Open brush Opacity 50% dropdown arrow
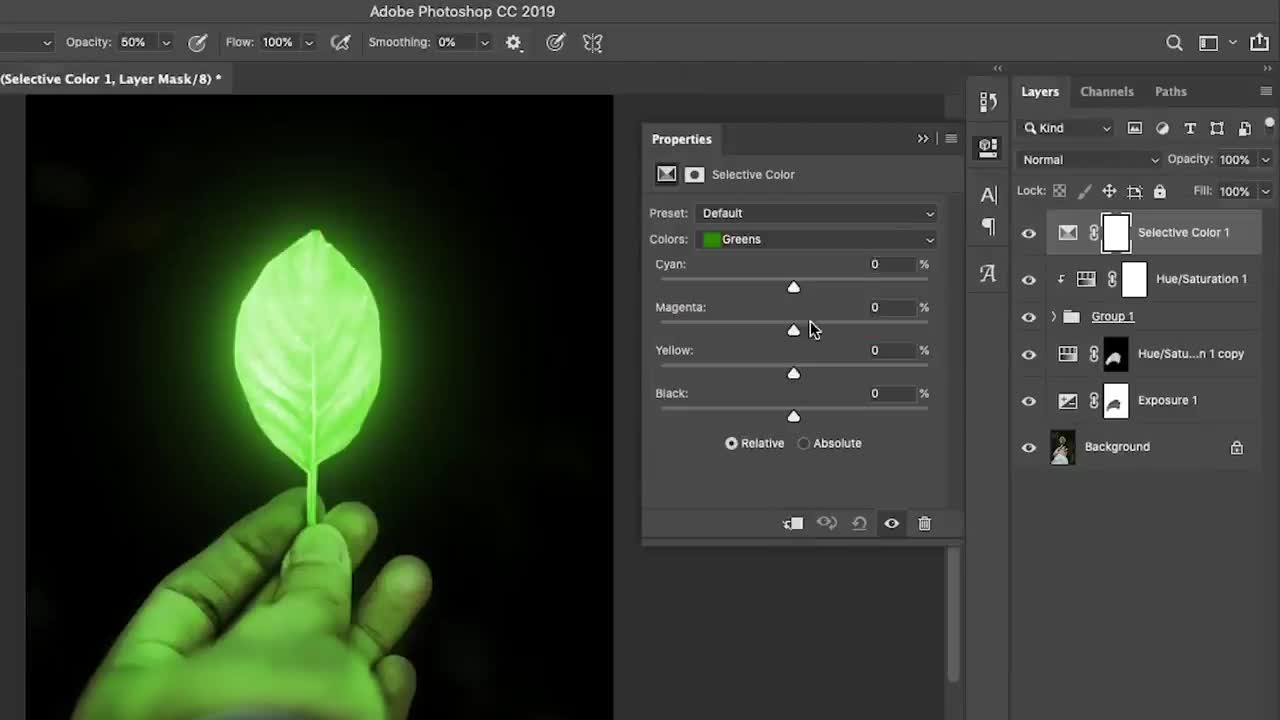This screenshot has height=720, width=1280. pos(166,42)
